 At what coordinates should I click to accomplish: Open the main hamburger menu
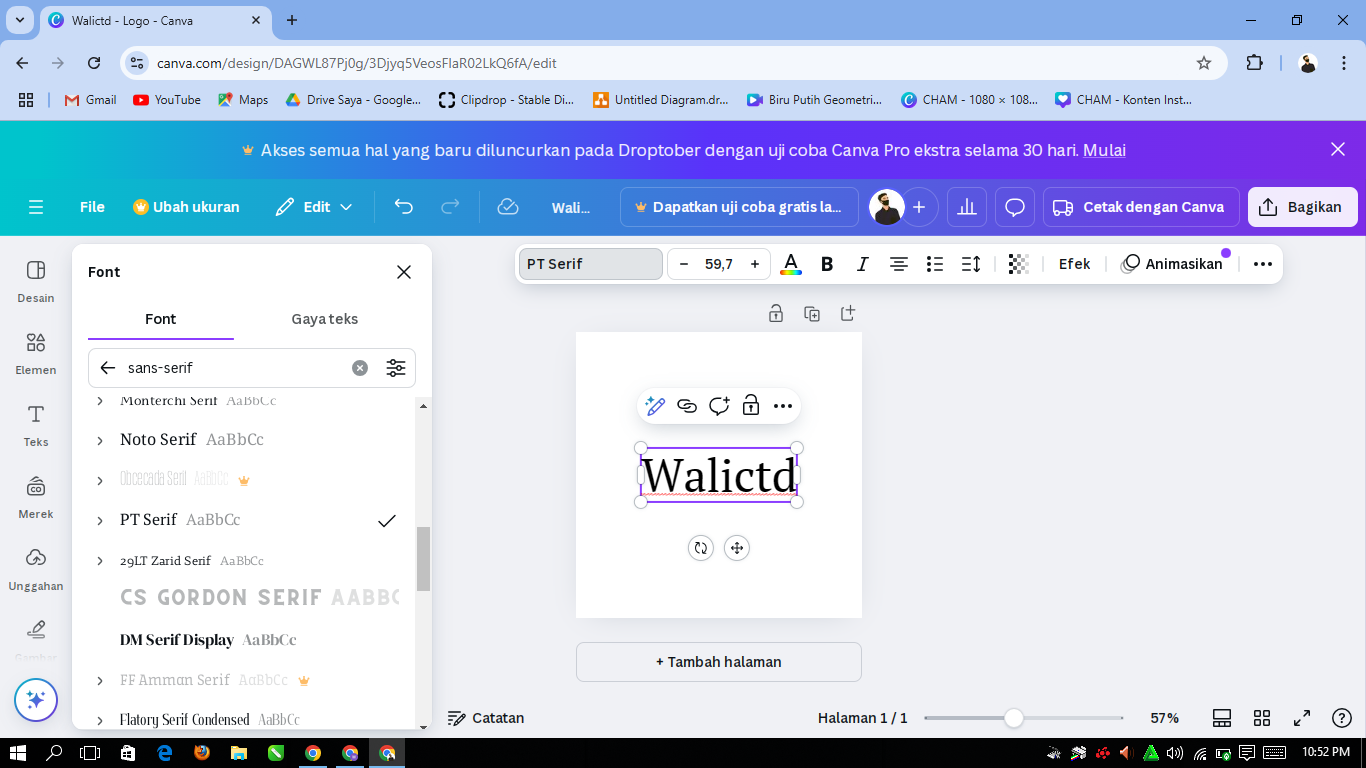point(36,207)
